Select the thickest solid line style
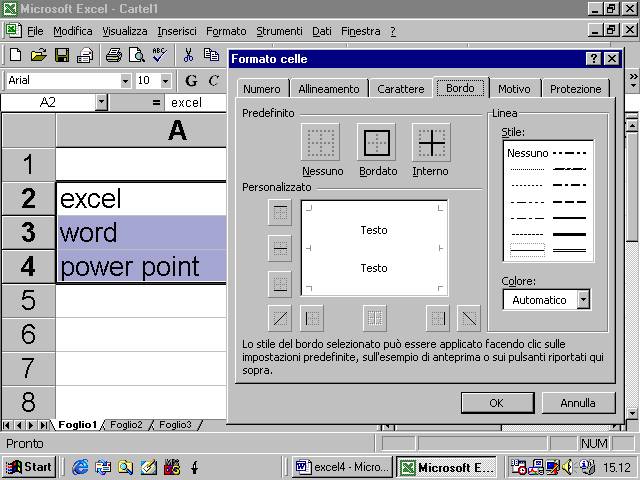This screenshot has height=480, width=640. click(x=569, y=234)
